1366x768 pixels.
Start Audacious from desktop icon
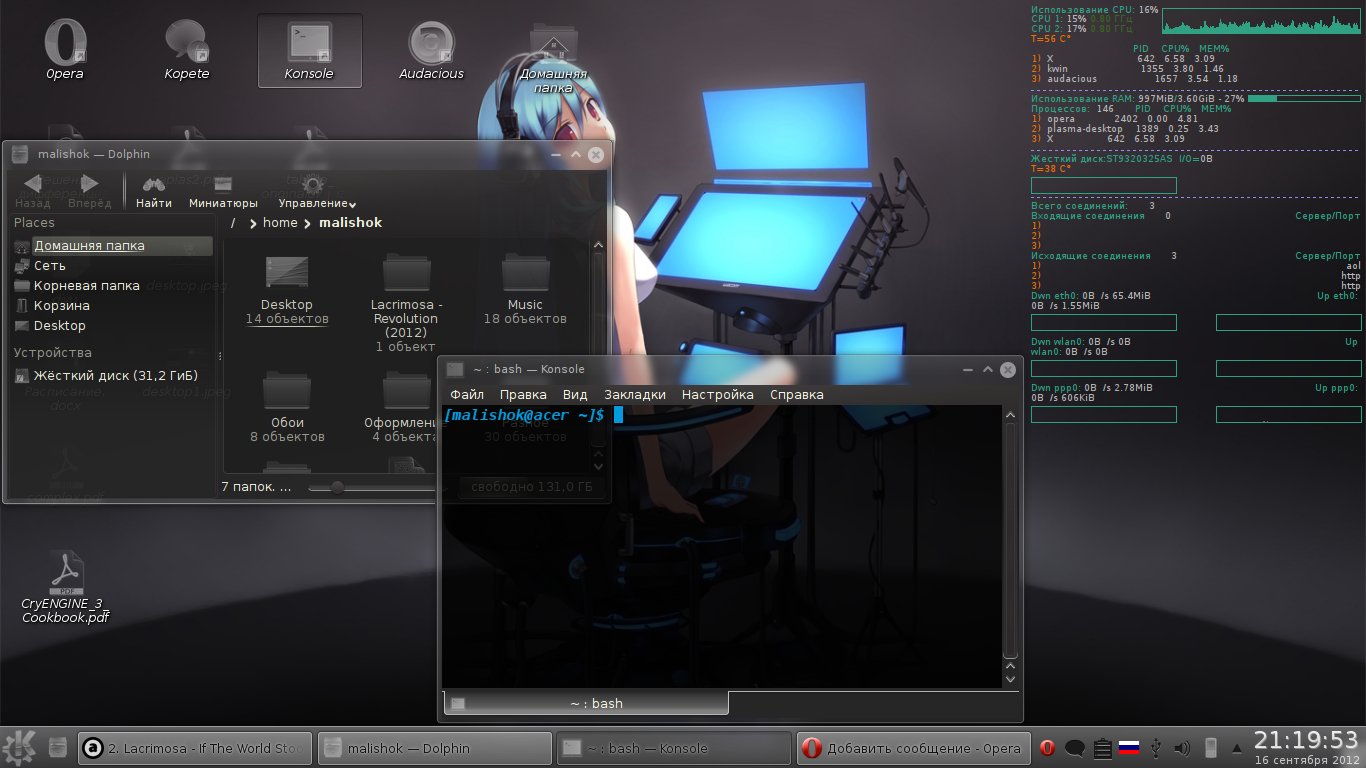431,50
